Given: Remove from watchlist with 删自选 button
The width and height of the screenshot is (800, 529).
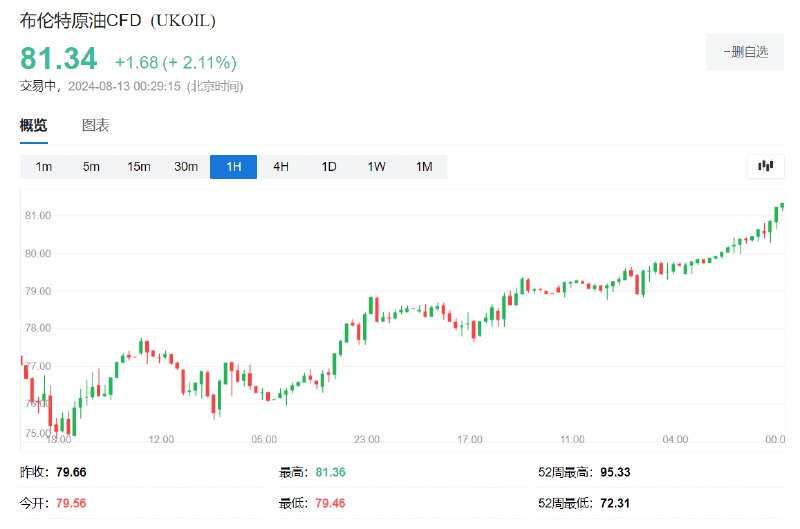Looking at the screenshot, I should (745, 52).
